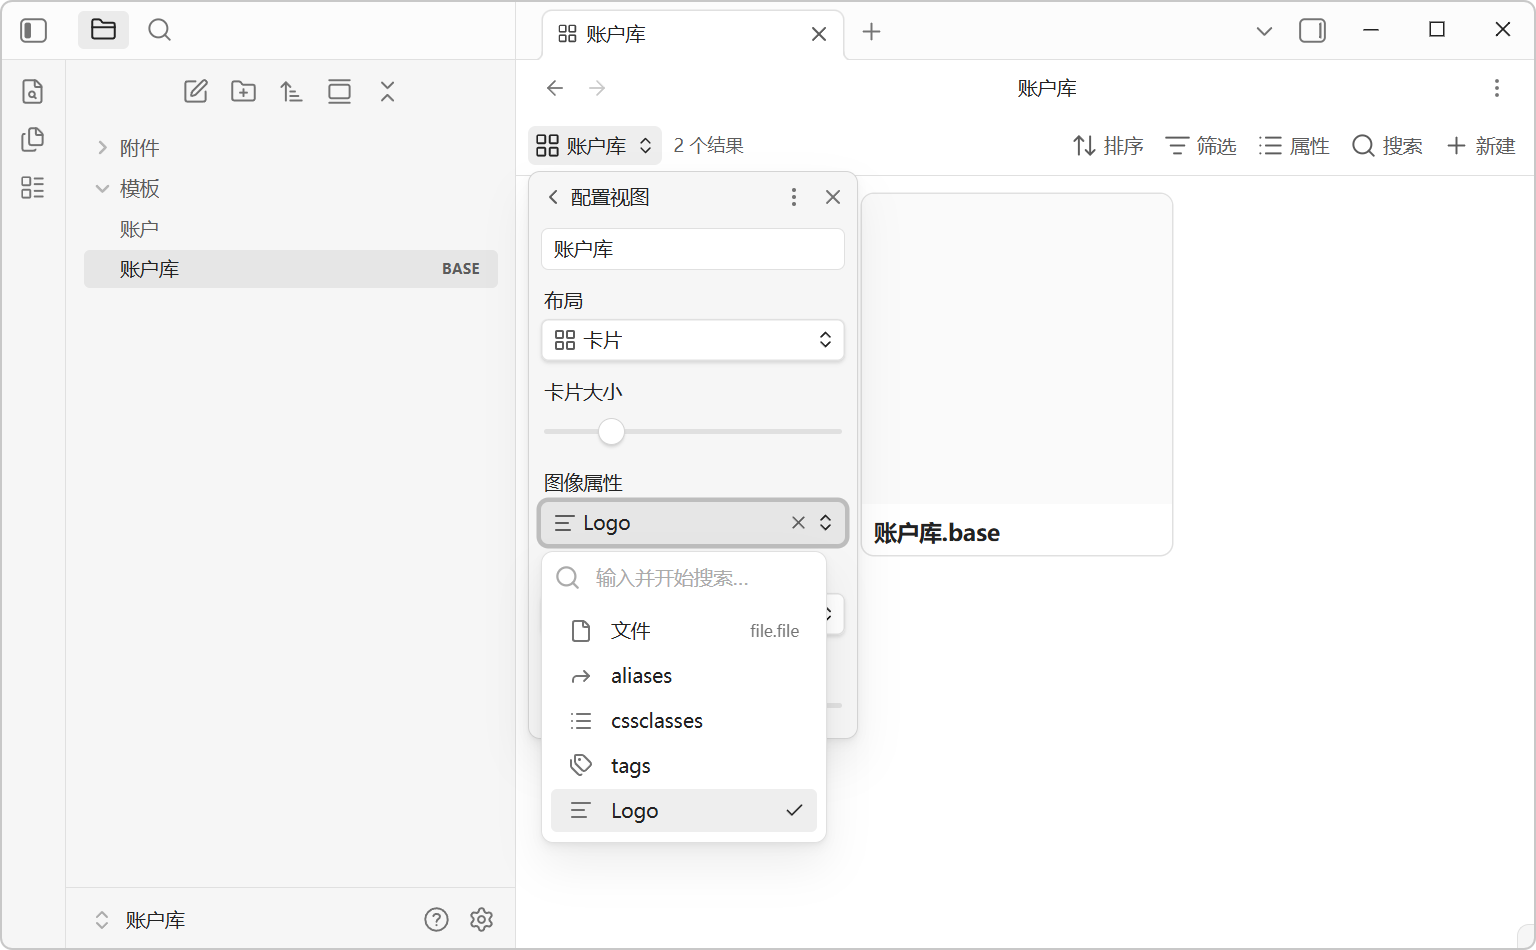Open the search icon in left sidebar header

point(159,30)
